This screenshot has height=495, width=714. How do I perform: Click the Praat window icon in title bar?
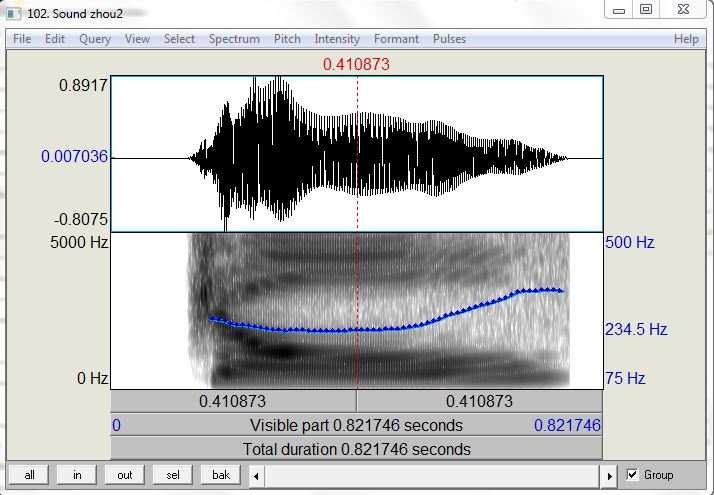tap(13, 13)
